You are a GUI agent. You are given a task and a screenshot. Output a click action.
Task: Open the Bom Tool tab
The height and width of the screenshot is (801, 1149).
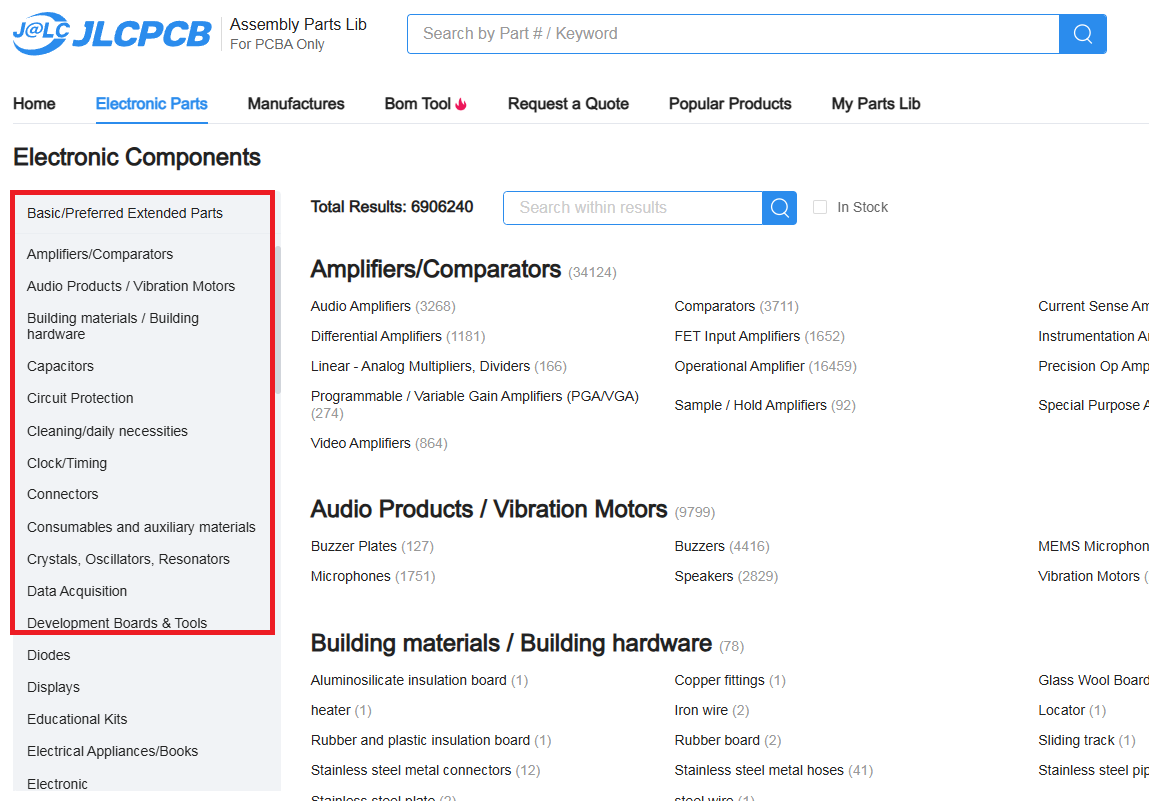click(x=418, y=104)
